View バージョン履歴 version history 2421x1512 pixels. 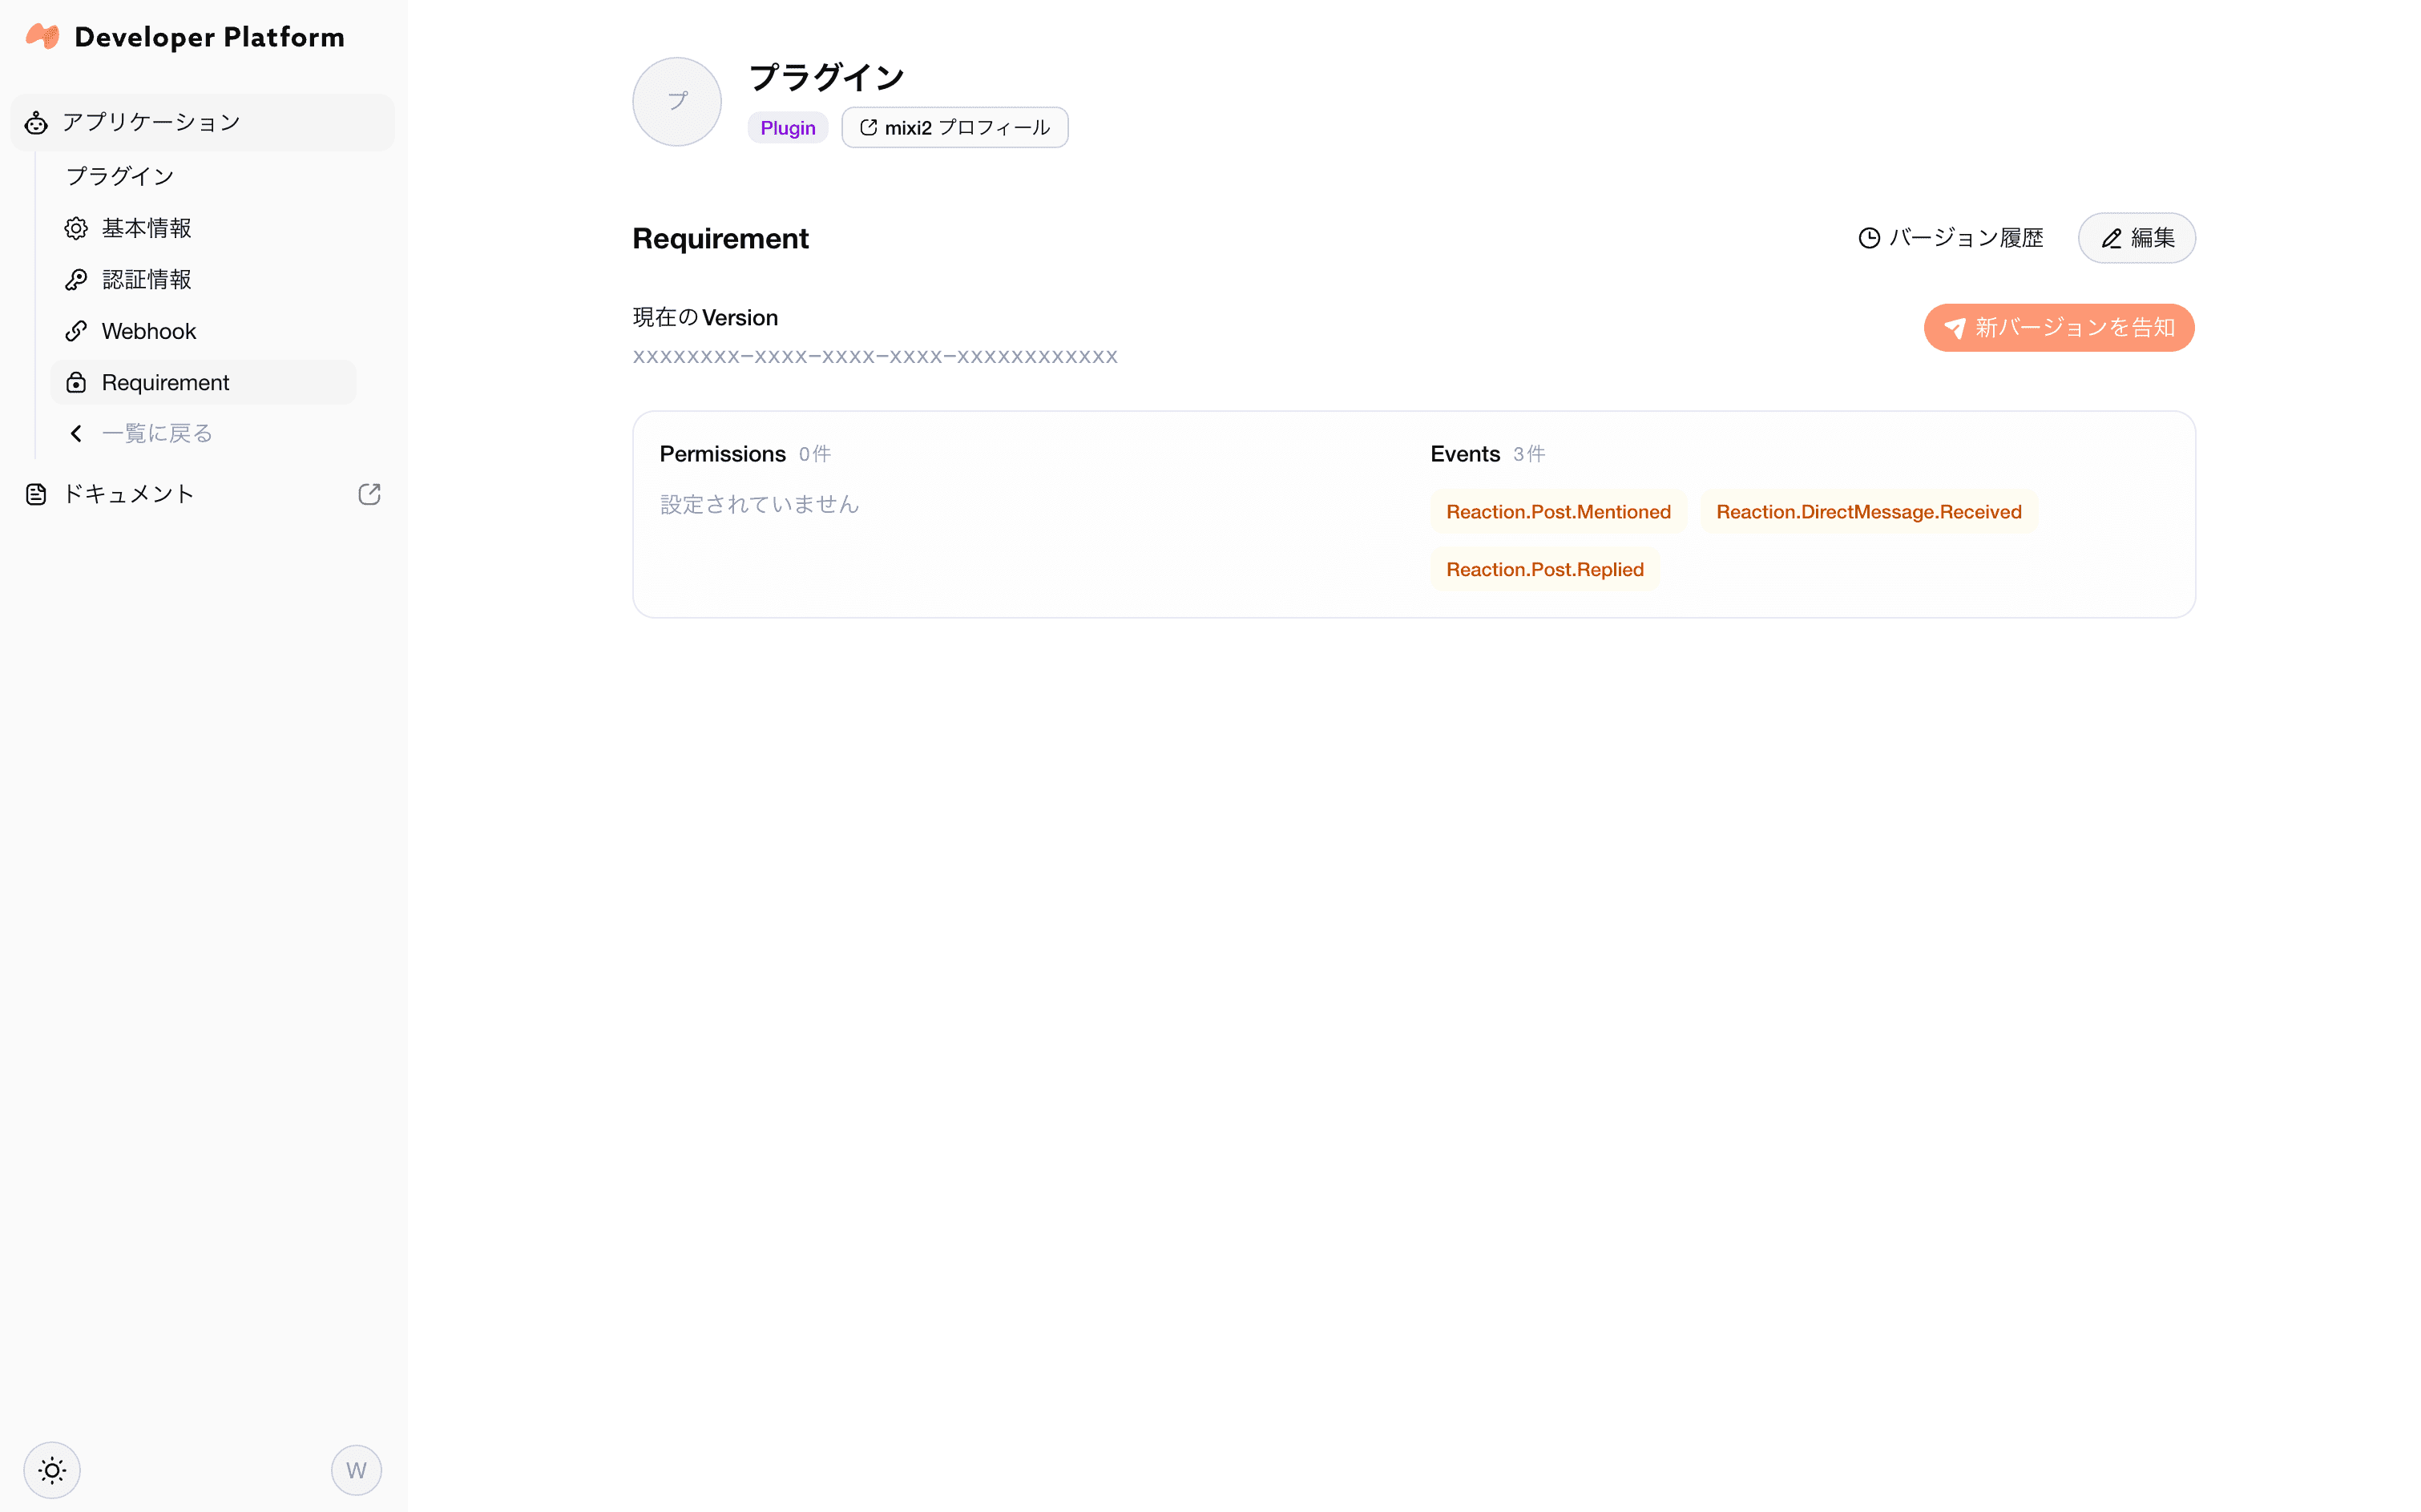[x=1950, y=238]
